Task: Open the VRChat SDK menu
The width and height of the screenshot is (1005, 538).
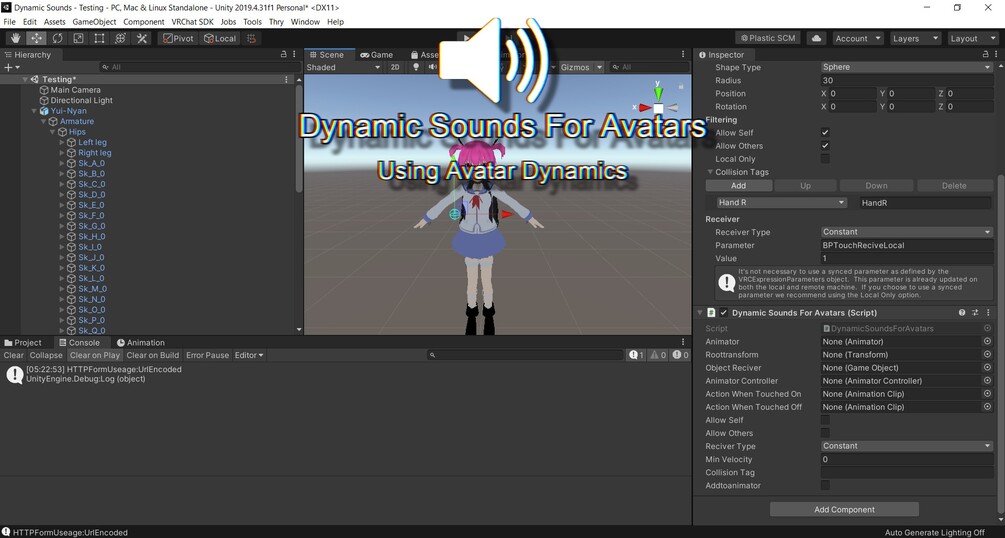Action: coord(192,22)
